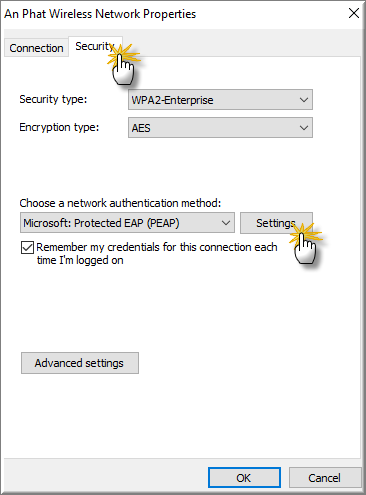
Task: Open the AES encryption type combo box
Action: pos(220,127)
